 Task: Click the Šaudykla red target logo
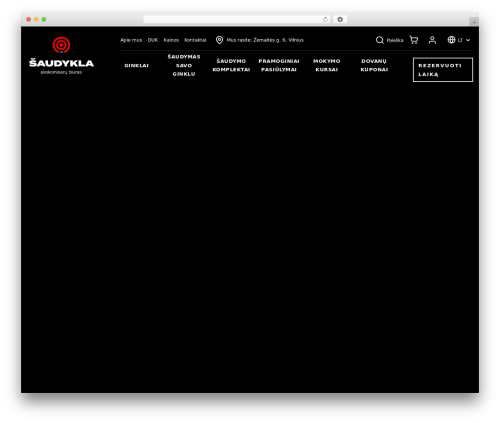tap(61, 45)
